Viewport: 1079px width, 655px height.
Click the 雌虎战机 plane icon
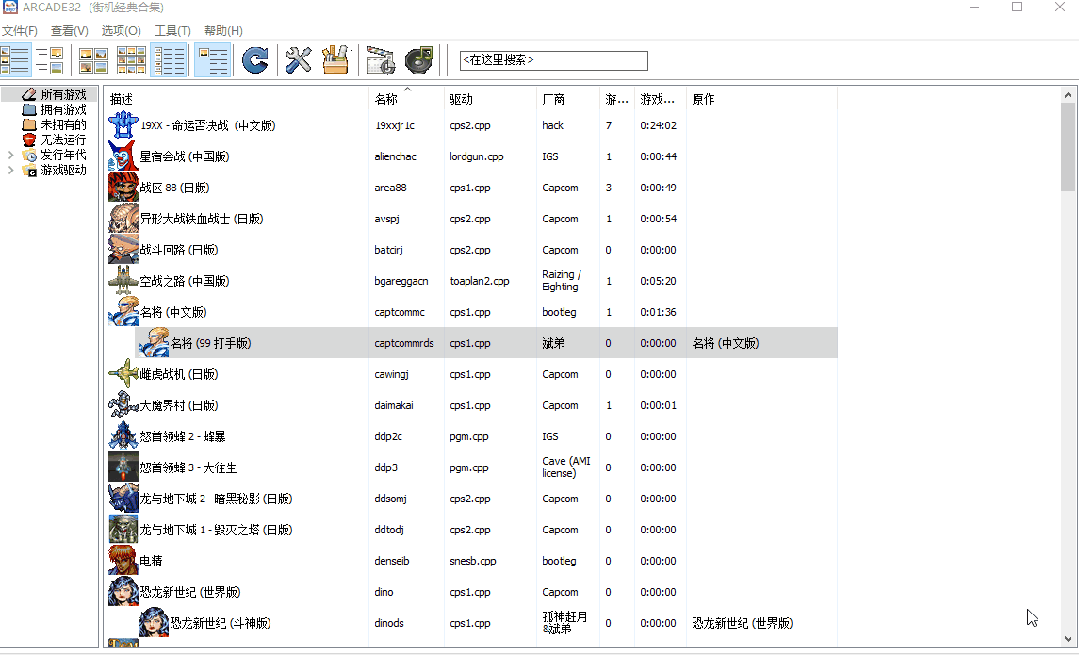(x=123, y=374)
